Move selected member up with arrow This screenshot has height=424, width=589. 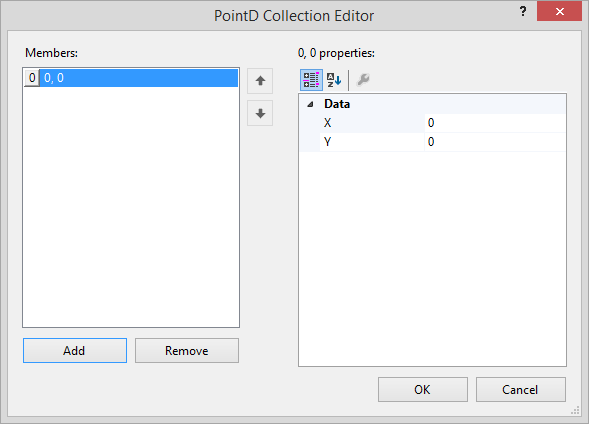260,81
